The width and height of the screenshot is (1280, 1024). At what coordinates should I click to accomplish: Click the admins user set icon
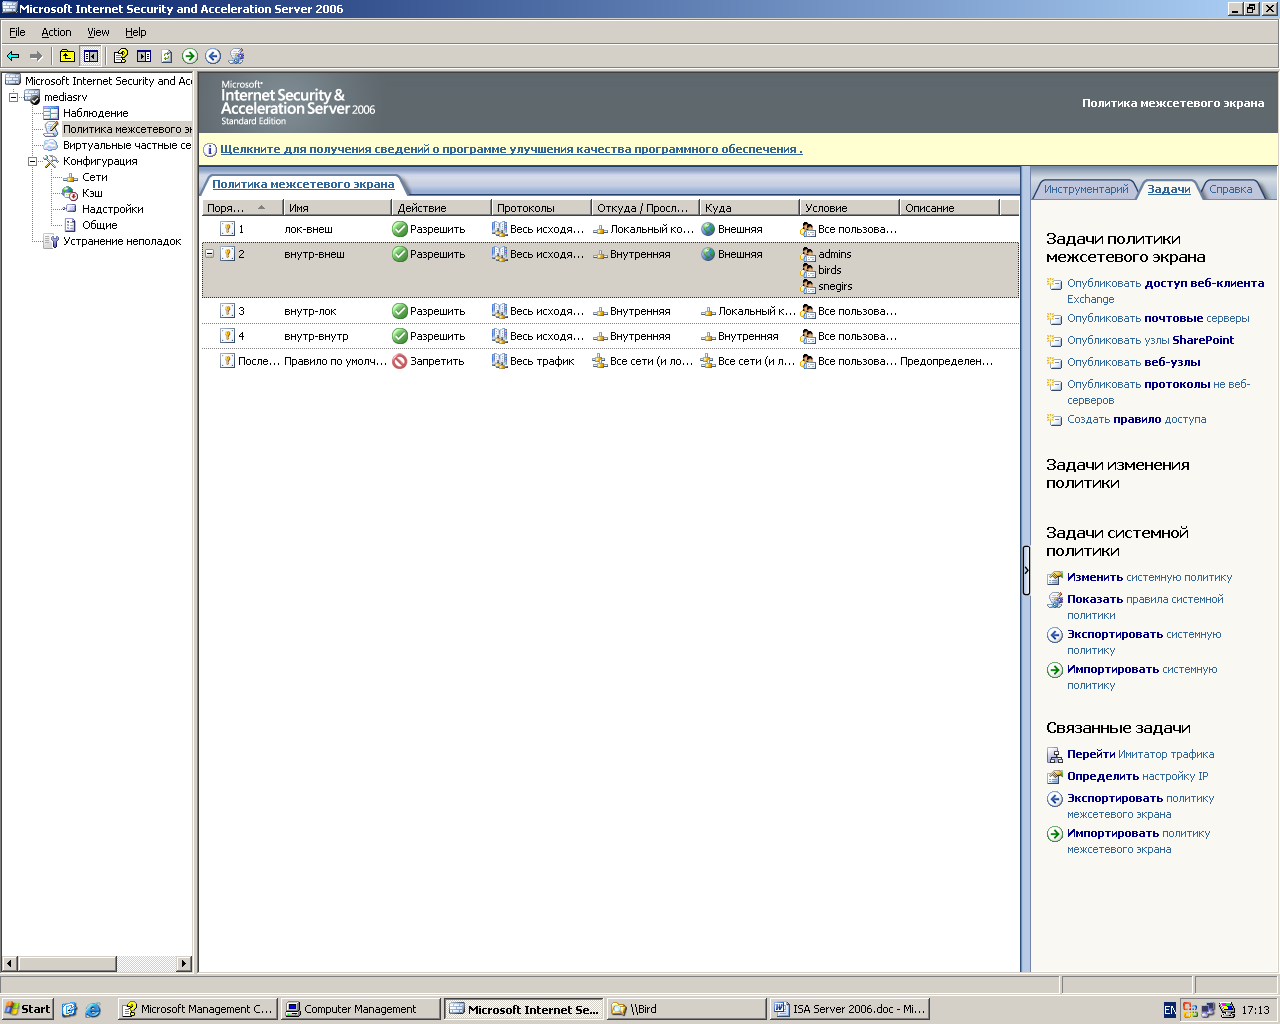(x=808, y=254)
